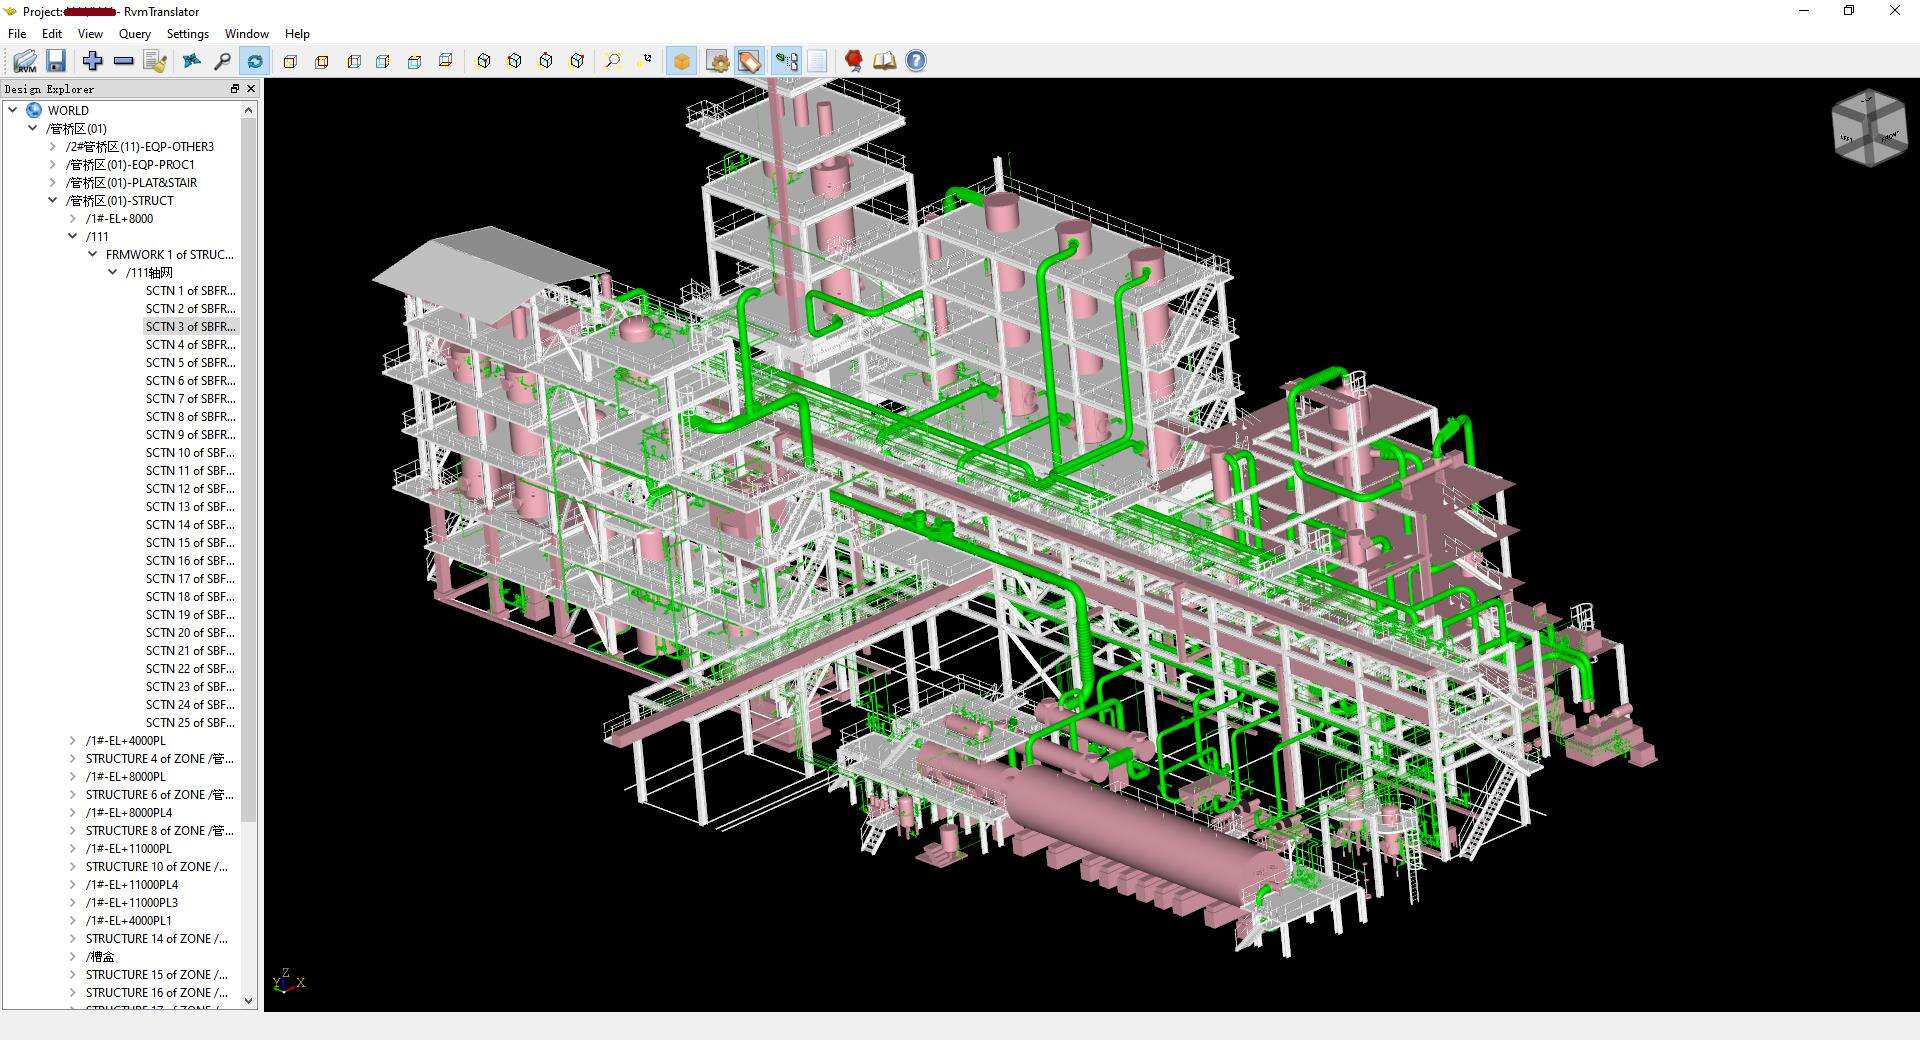Expand the /1#-EL+8000 tree node
Screen dimensions: 1920x1040
[x=73, y=219]
